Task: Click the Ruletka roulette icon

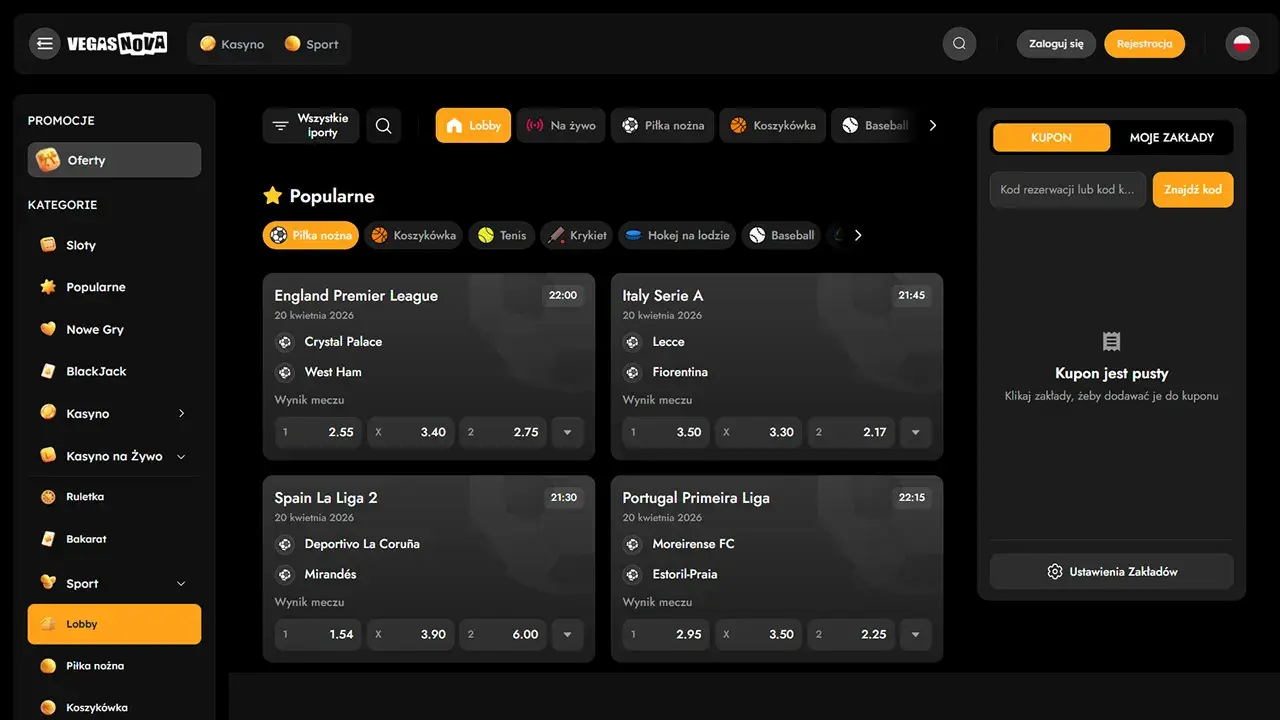Action: (48, 497)
